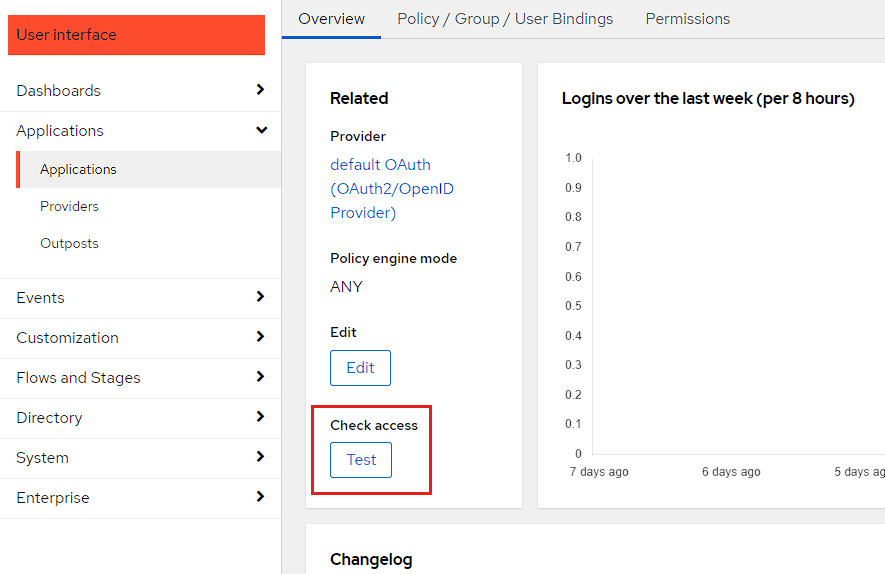Click the orange User interface banner
Screen dimensions: 885x574
click(x=136, y=35)
